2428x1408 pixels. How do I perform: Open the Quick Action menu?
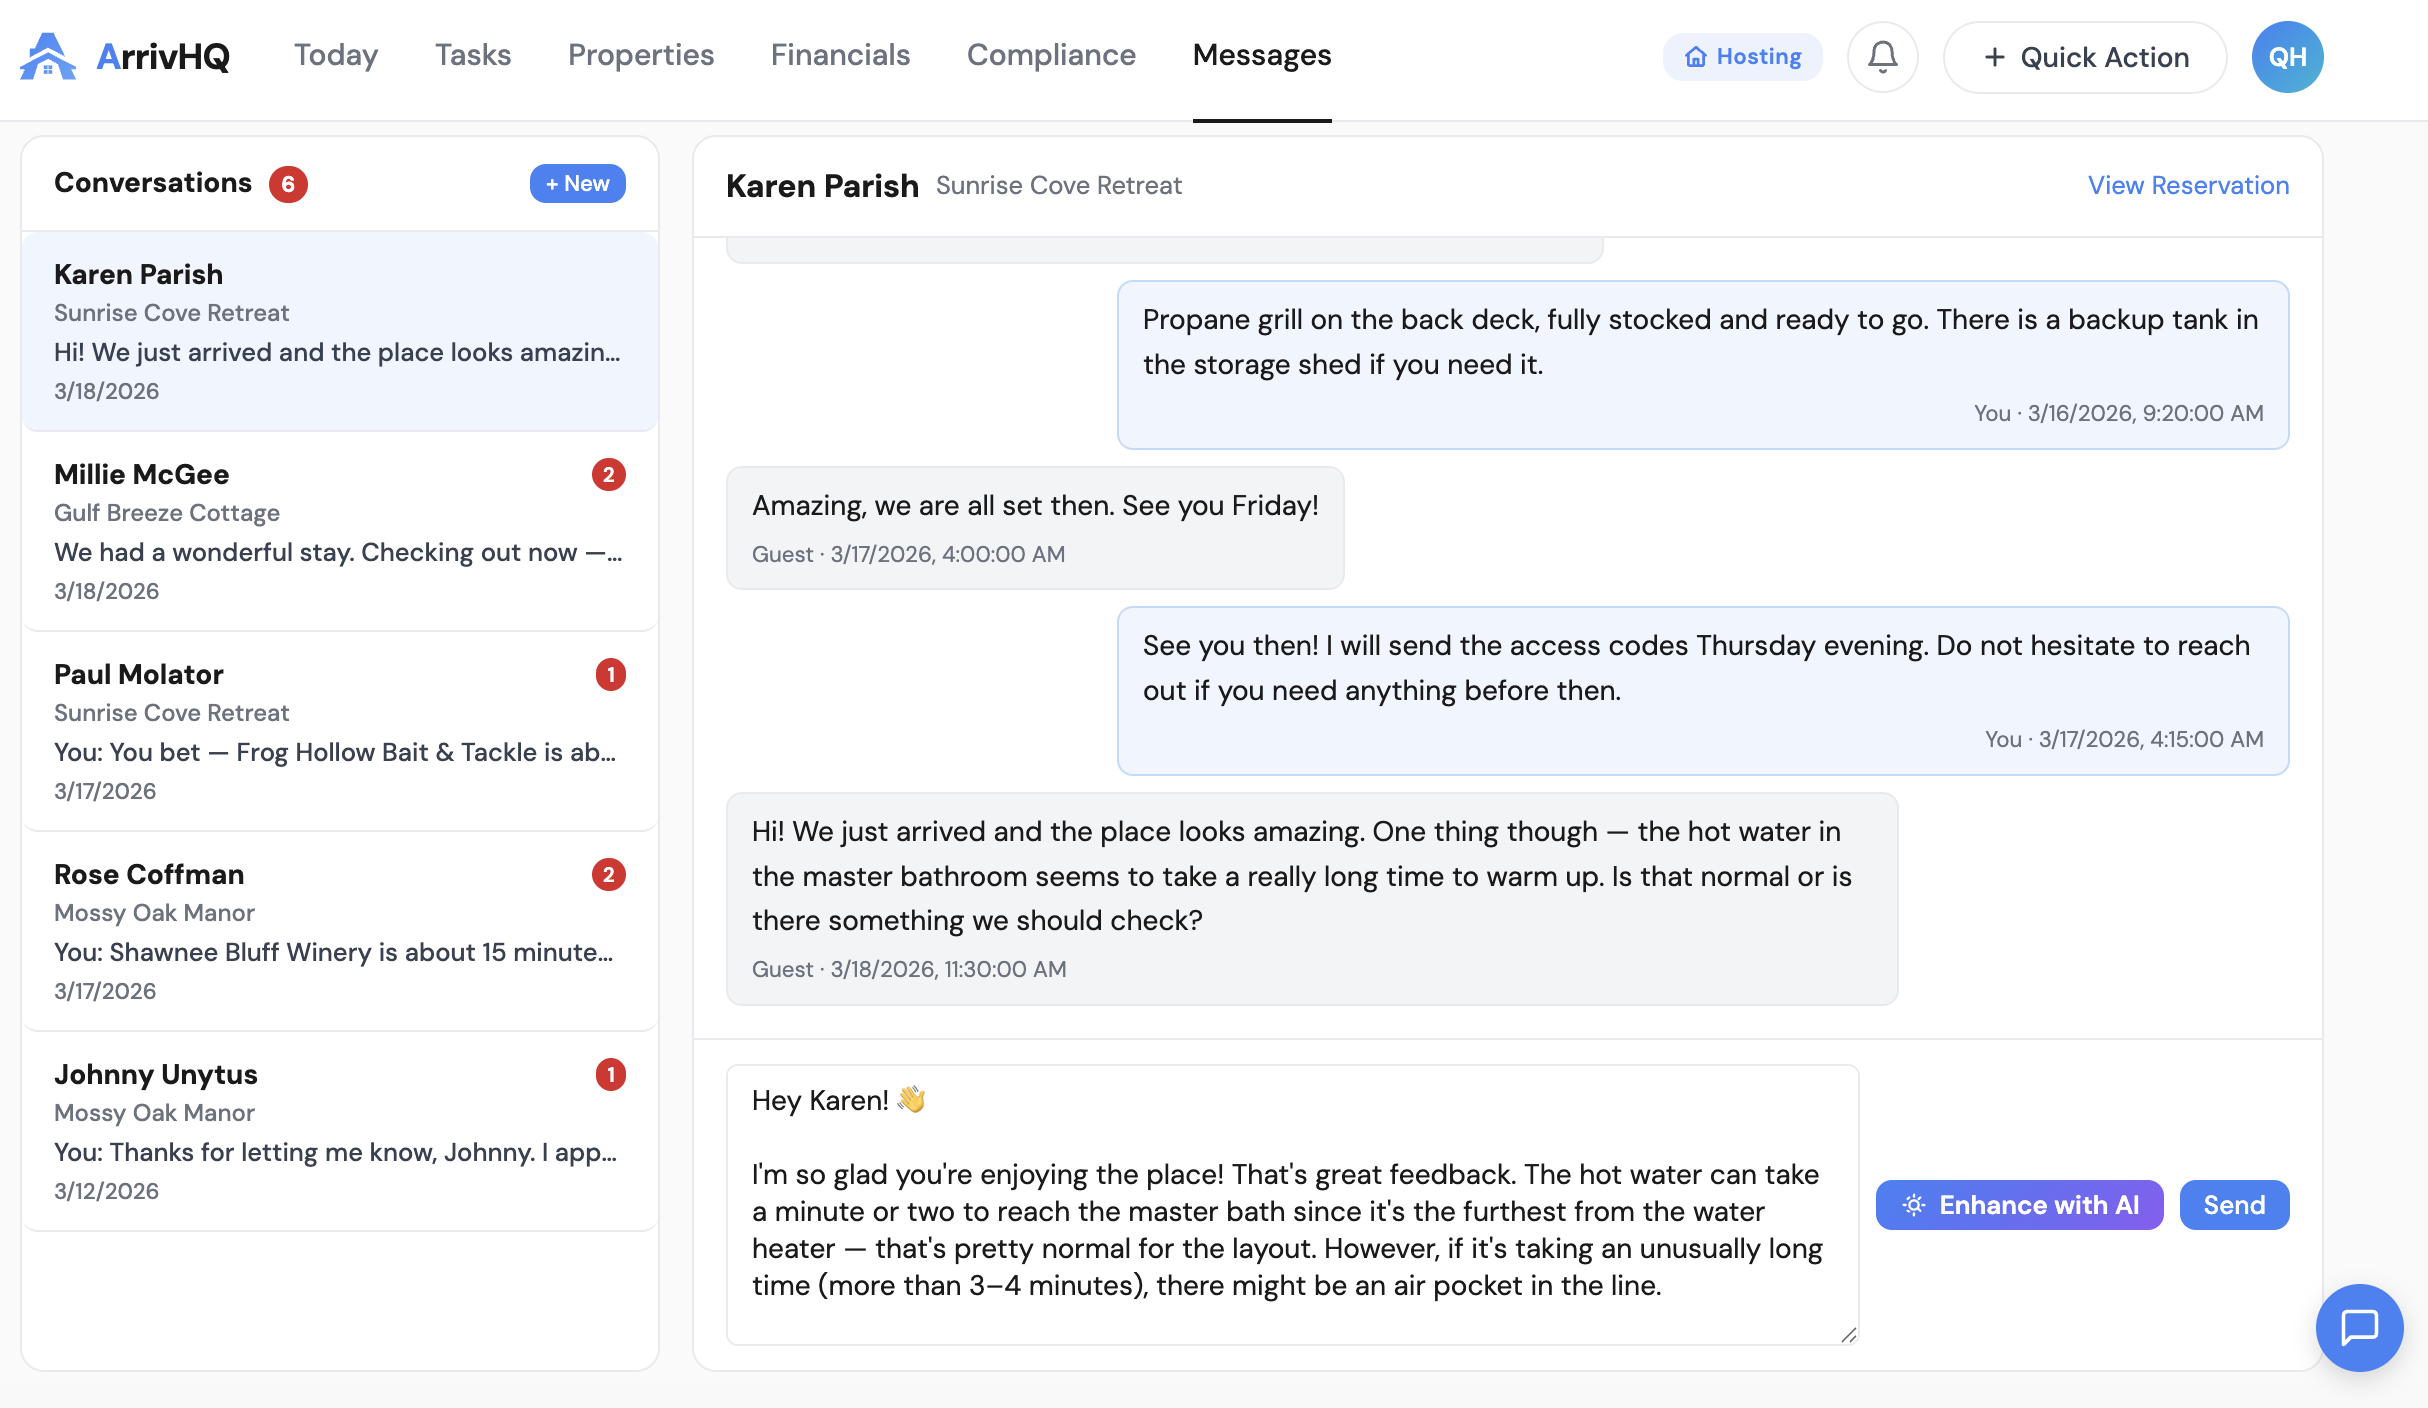[2084, 57]
